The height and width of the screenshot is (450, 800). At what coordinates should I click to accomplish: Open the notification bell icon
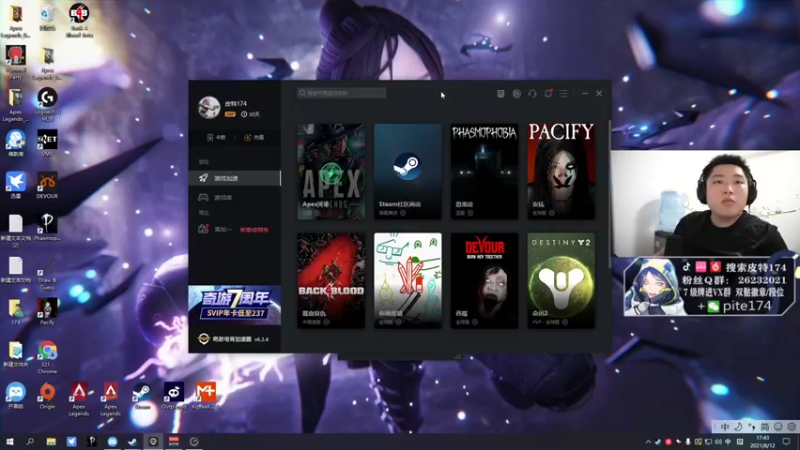click(x=548, y=93)
